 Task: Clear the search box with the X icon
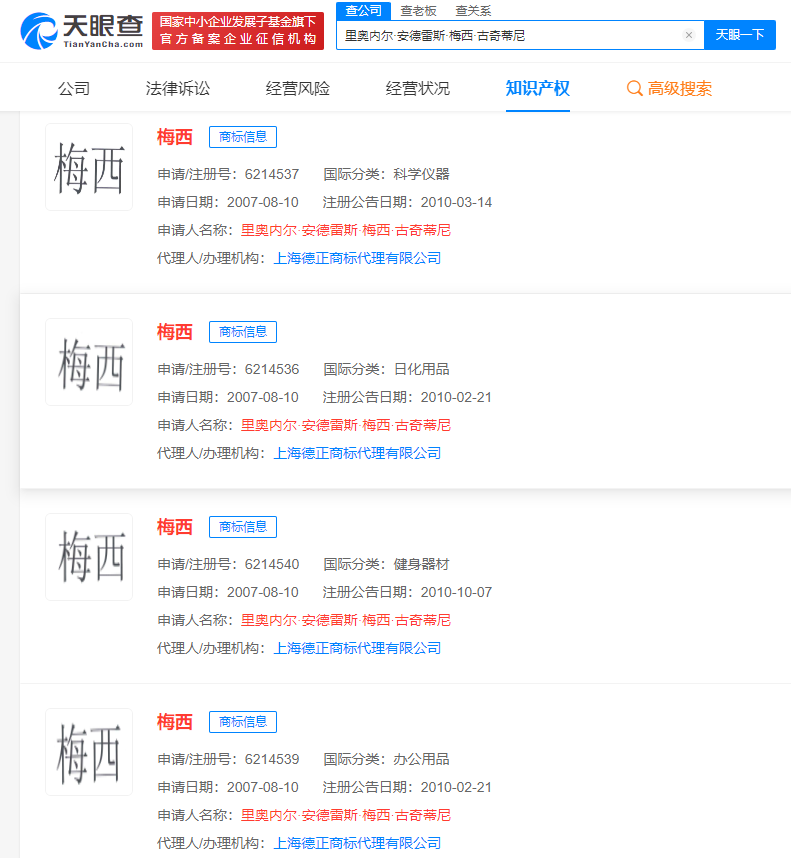[x=688, y=35]
